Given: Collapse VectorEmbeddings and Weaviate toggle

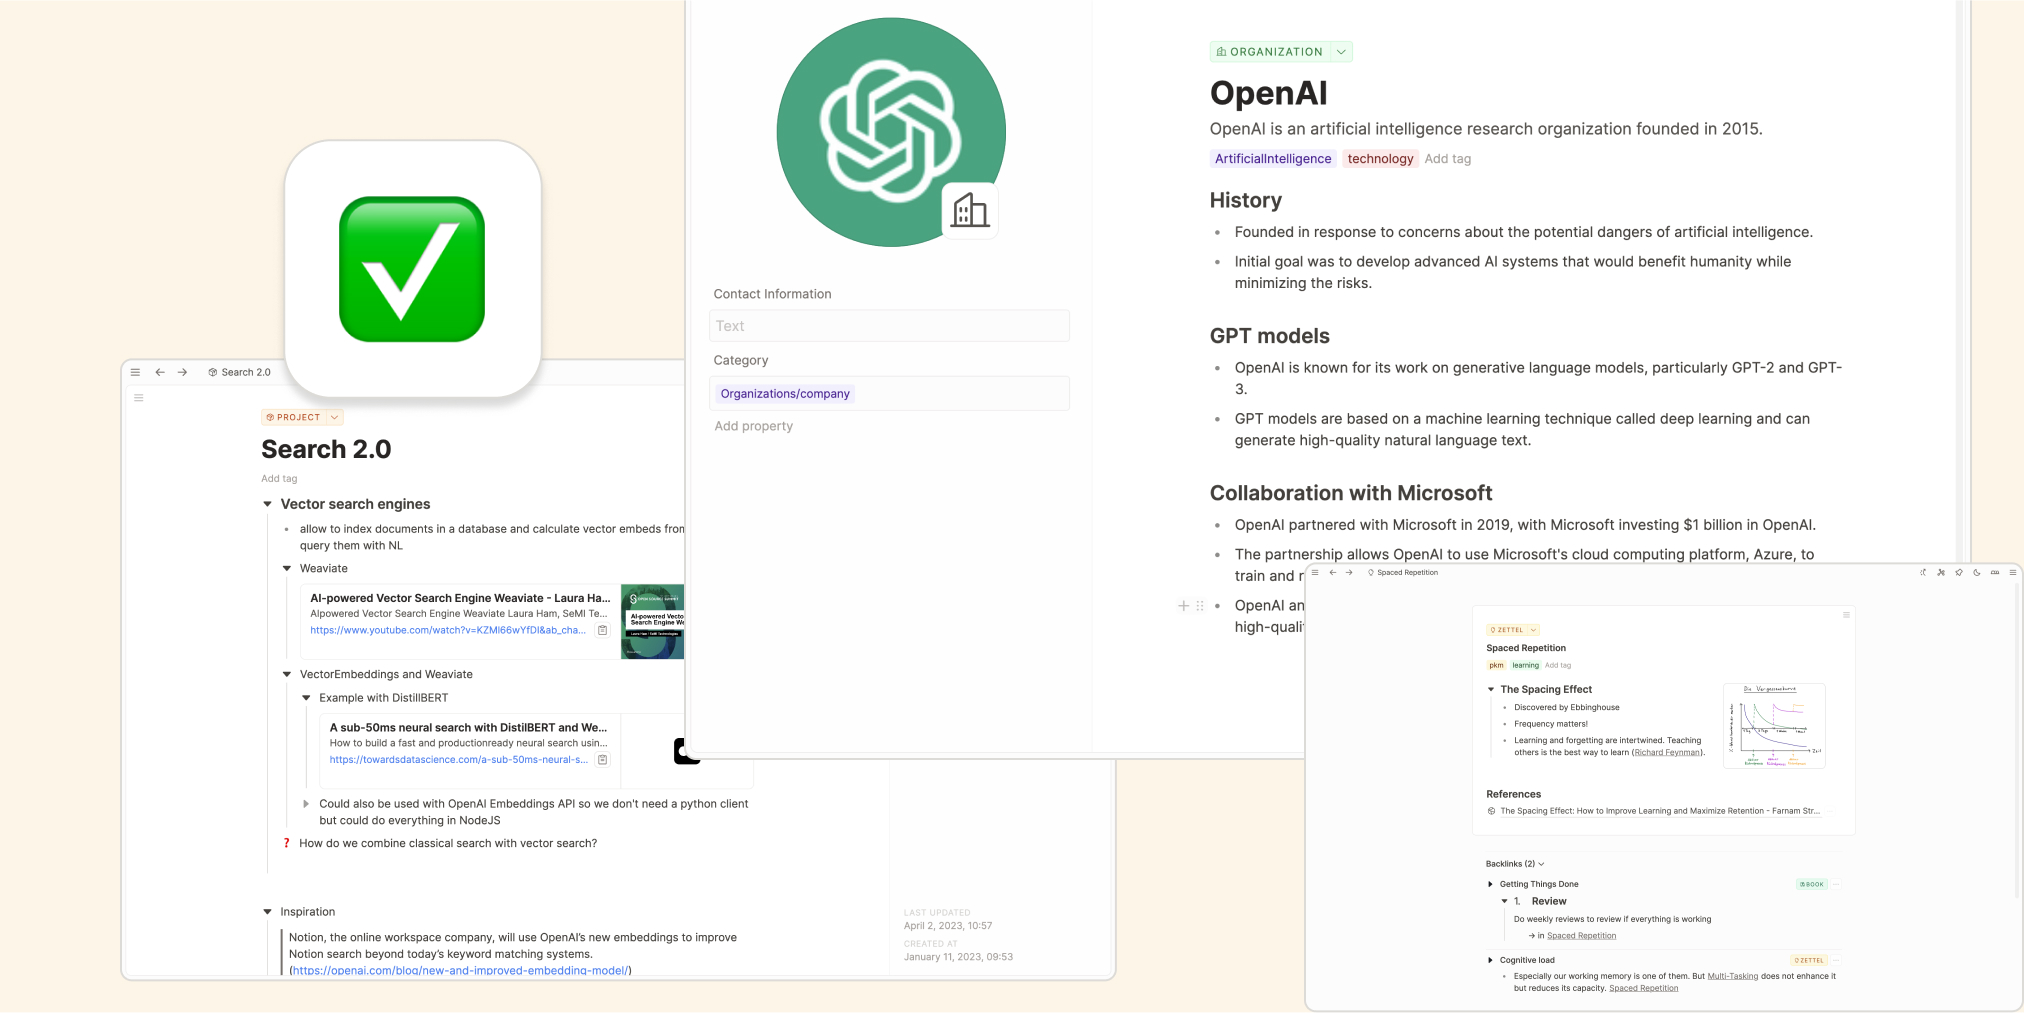Looking at the screenshot, I should tap(287, 674).
